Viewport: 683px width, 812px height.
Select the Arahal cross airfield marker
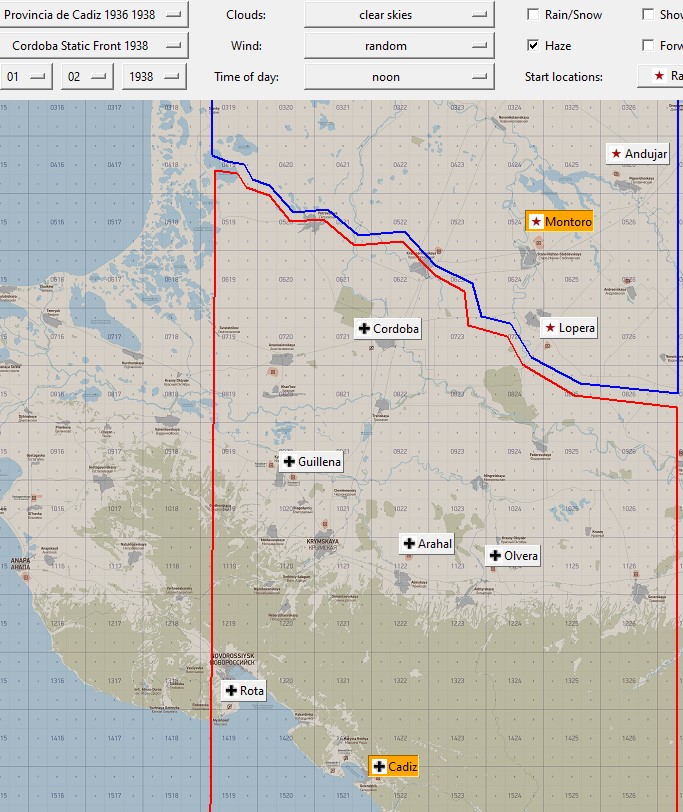point(427,544)
